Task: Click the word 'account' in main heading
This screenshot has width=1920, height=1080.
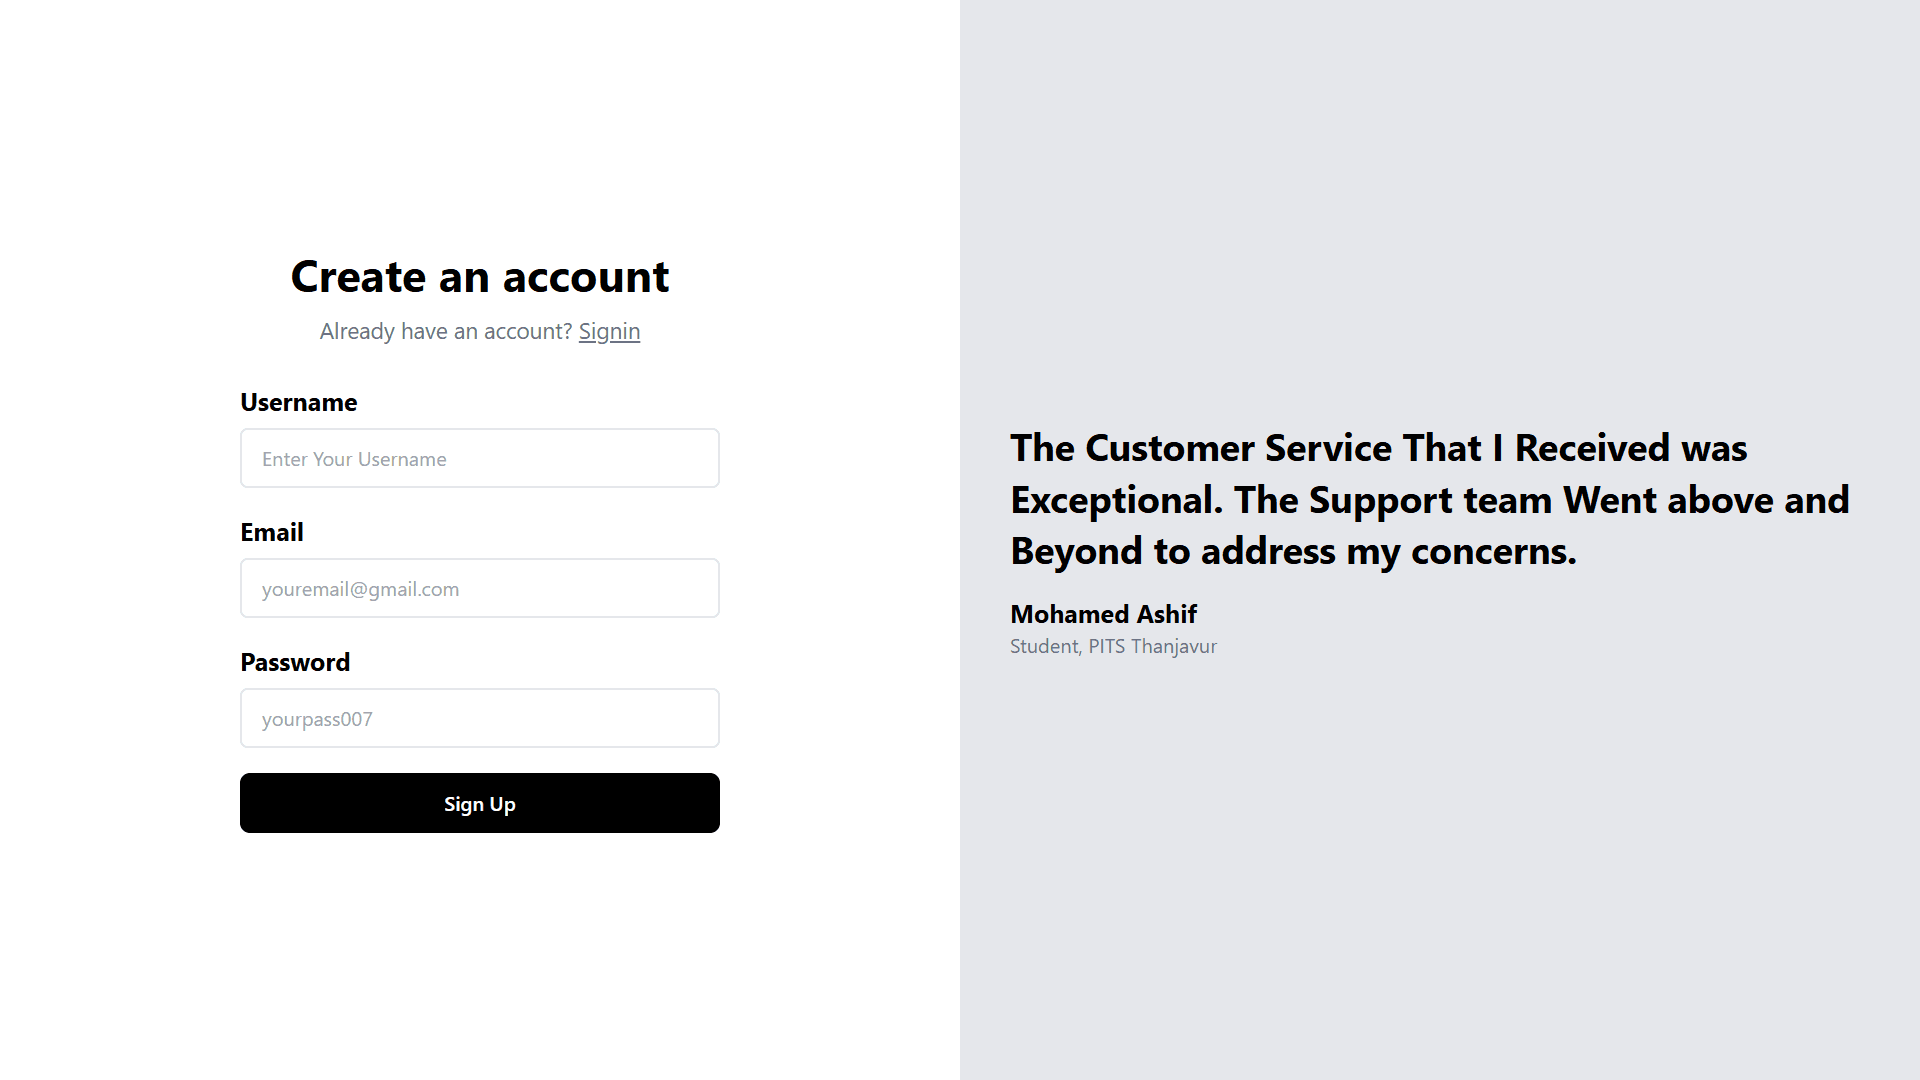Action: 586,276
